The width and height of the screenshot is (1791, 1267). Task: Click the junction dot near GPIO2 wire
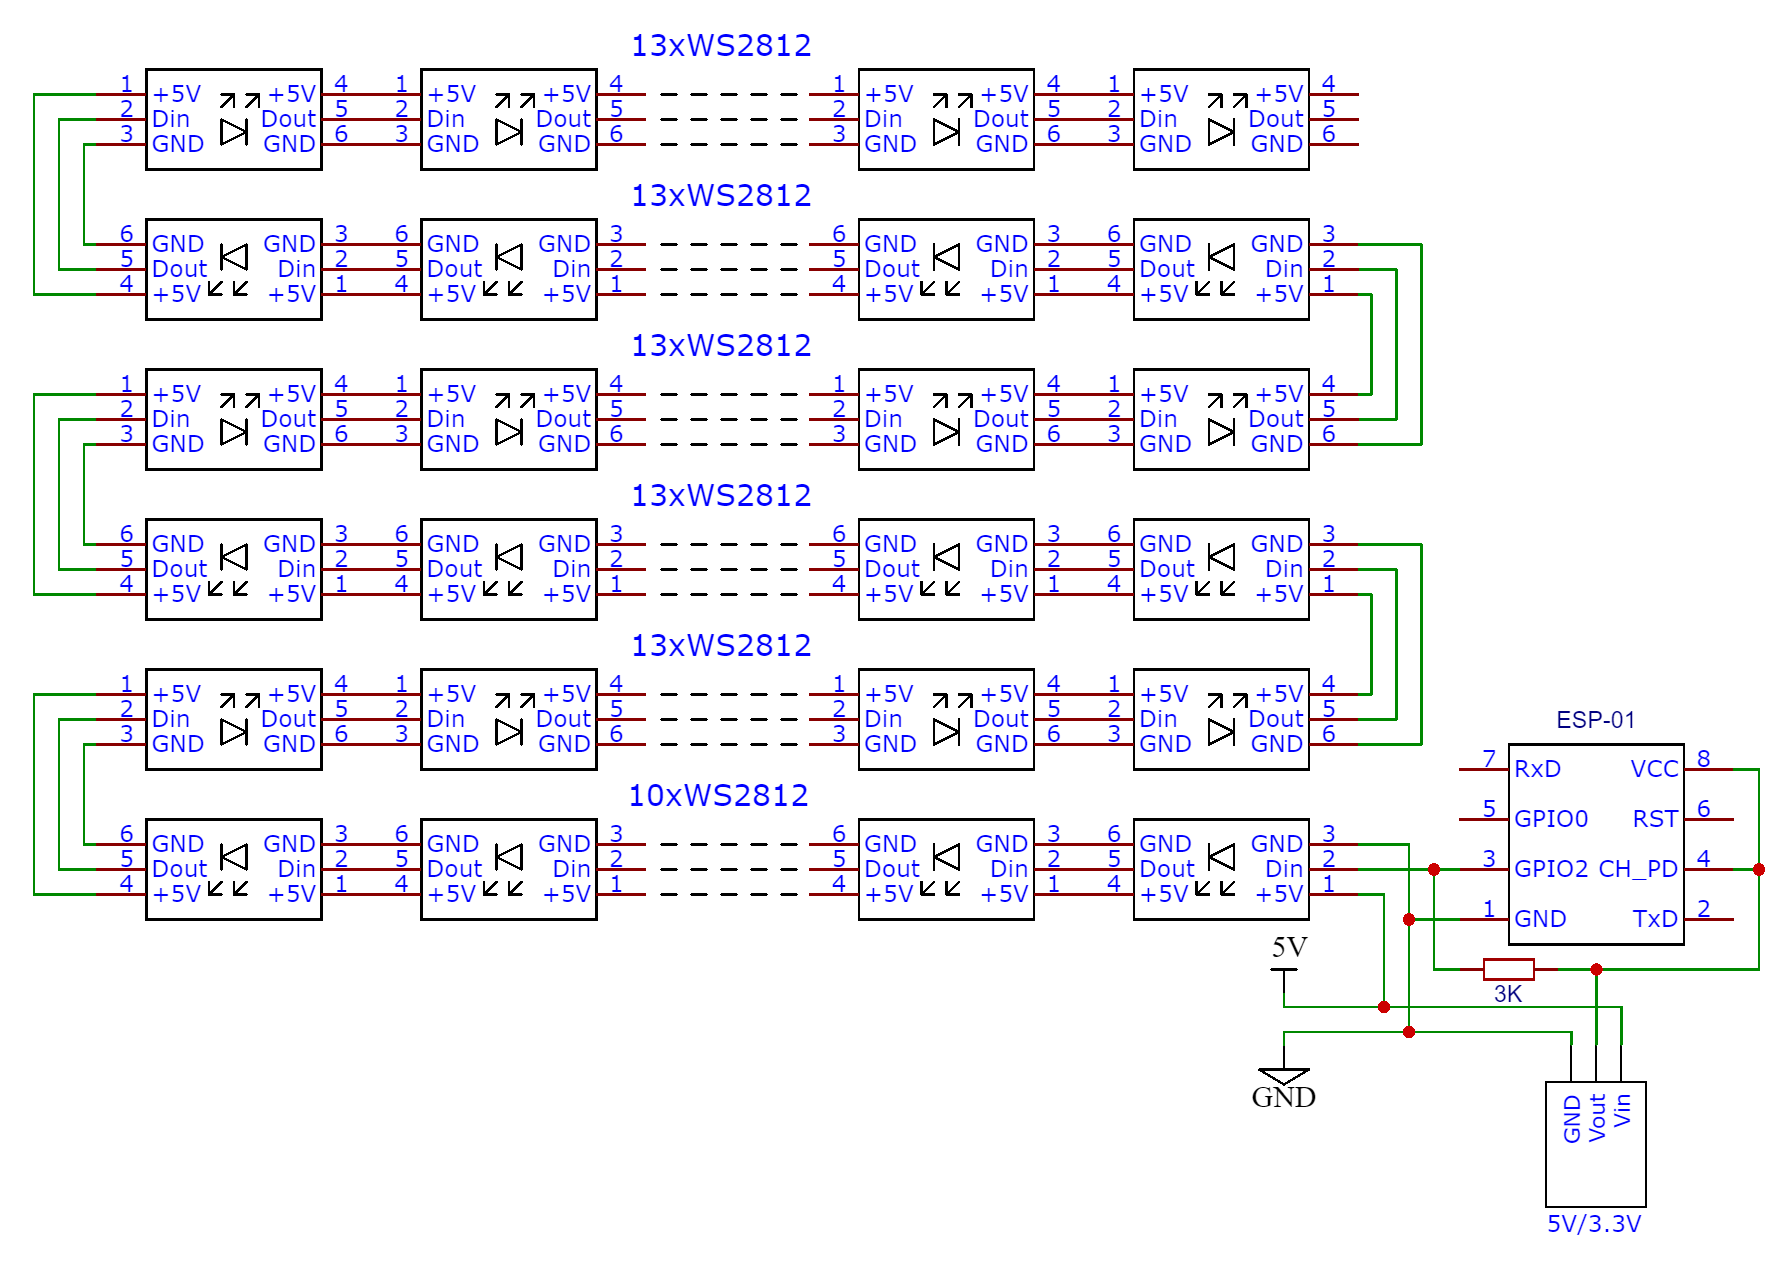click(x=1436, y=869)
